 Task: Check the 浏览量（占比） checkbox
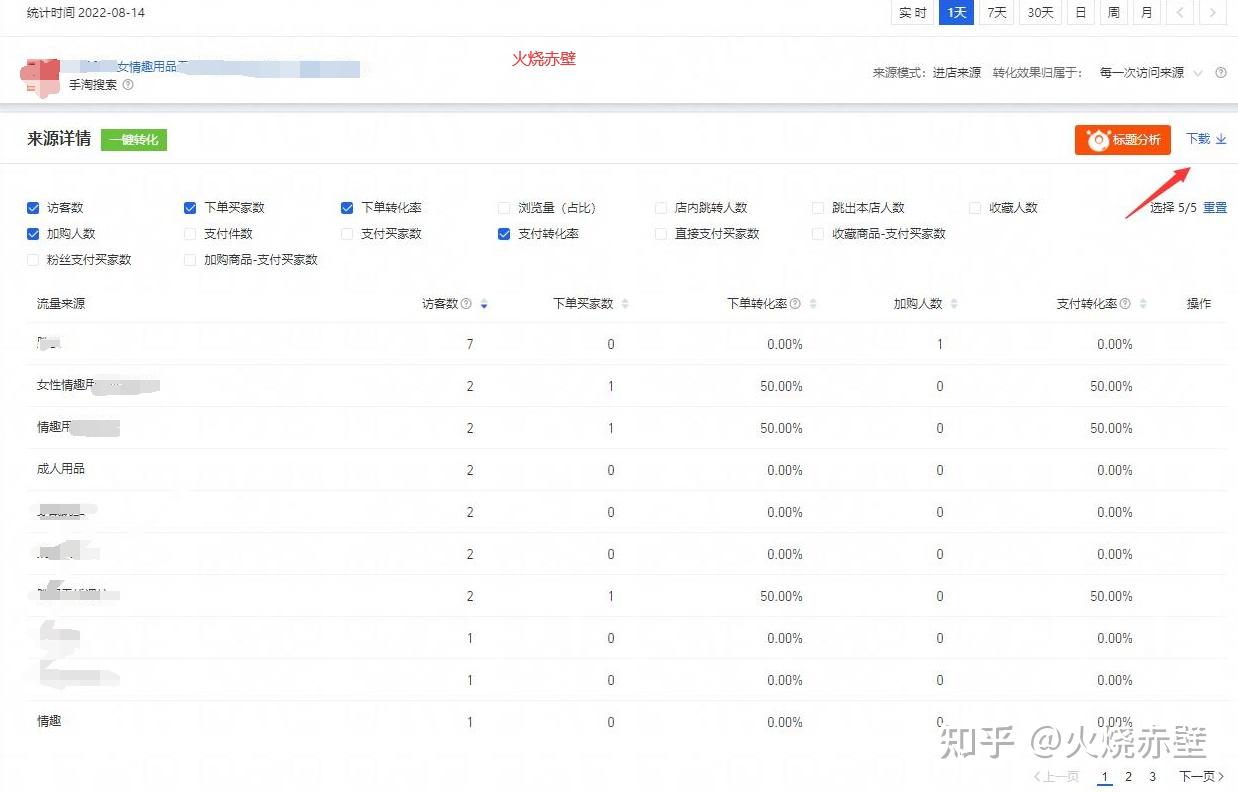coord(504,208)
